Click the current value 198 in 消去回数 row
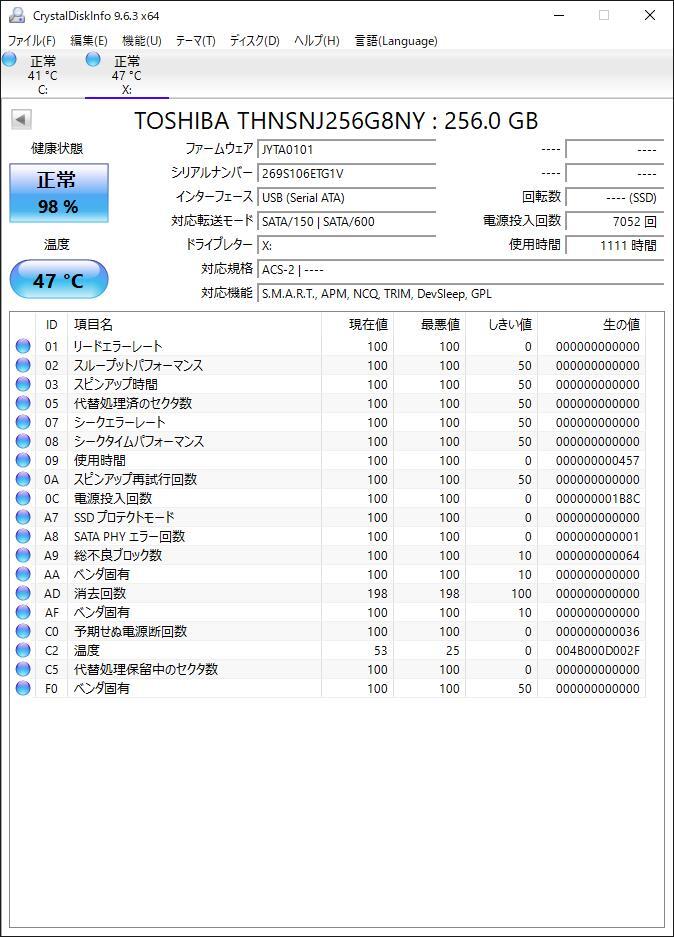This screenshot has width=674, height=937. tap(377, 593)
